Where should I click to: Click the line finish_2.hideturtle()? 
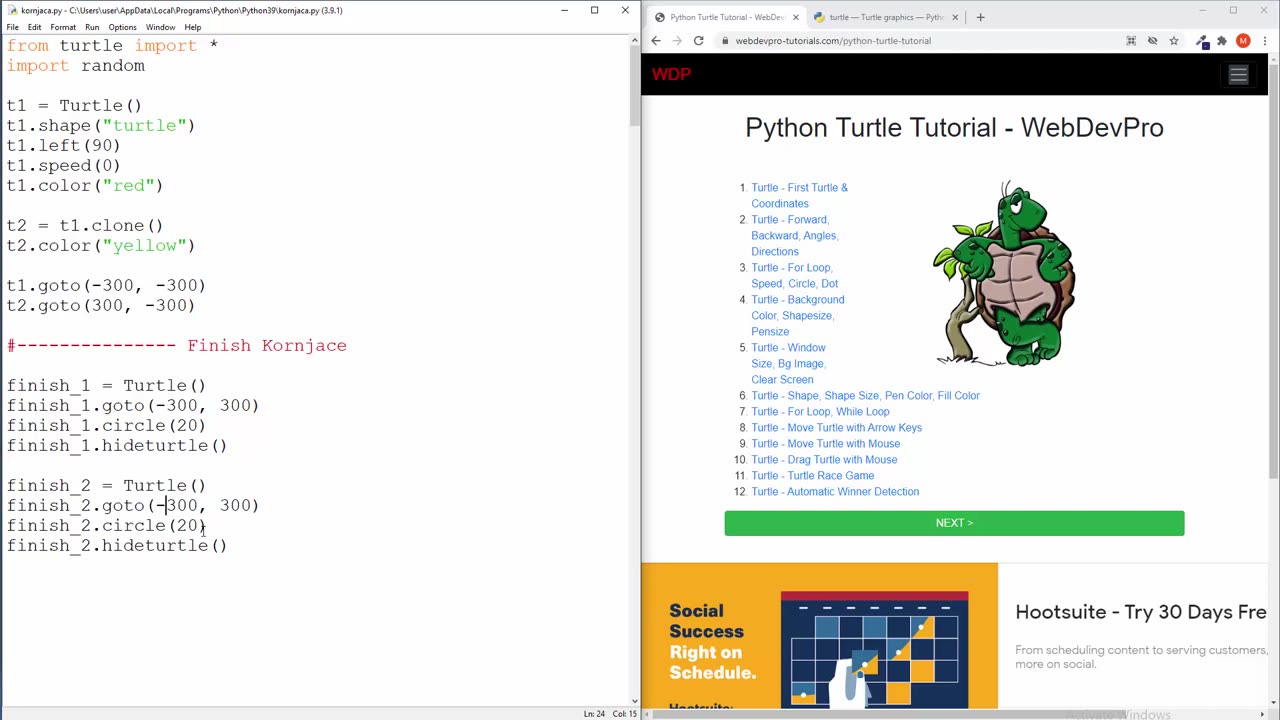(x=117, y=546)
